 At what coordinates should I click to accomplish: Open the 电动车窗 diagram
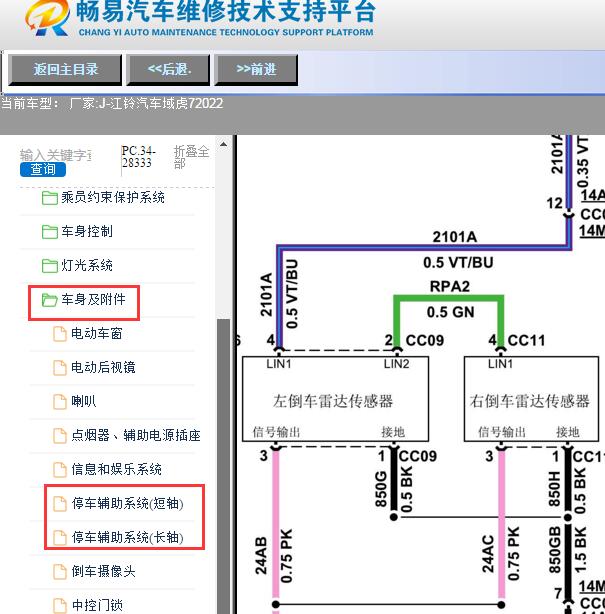(x=97, y=334)
